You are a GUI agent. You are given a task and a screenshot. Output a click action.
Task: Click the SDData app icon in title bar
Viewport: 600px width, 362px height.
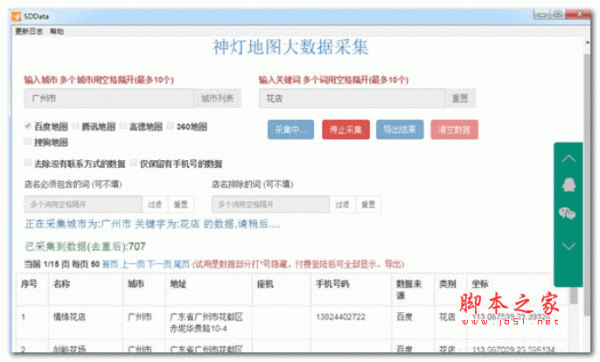point(16,16)
